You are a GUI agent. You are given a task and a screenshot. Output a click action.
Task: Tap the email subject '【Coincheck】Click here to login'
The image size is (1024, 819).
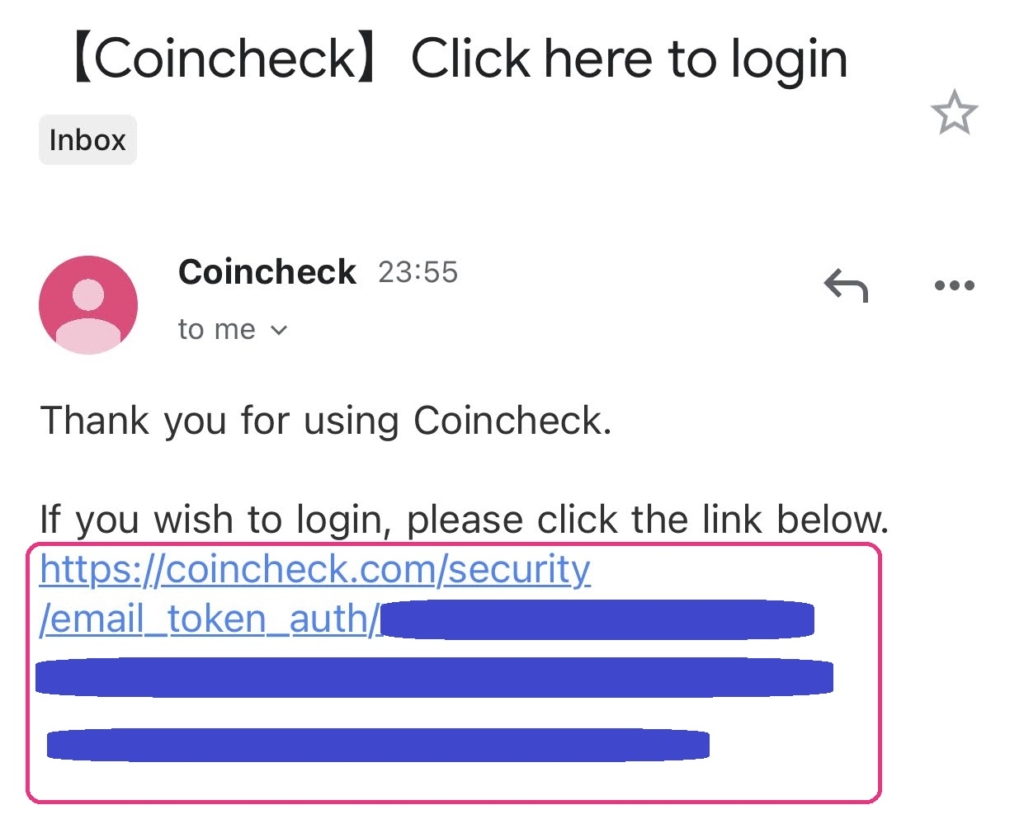pyautogui.click(x=458, y=59)
